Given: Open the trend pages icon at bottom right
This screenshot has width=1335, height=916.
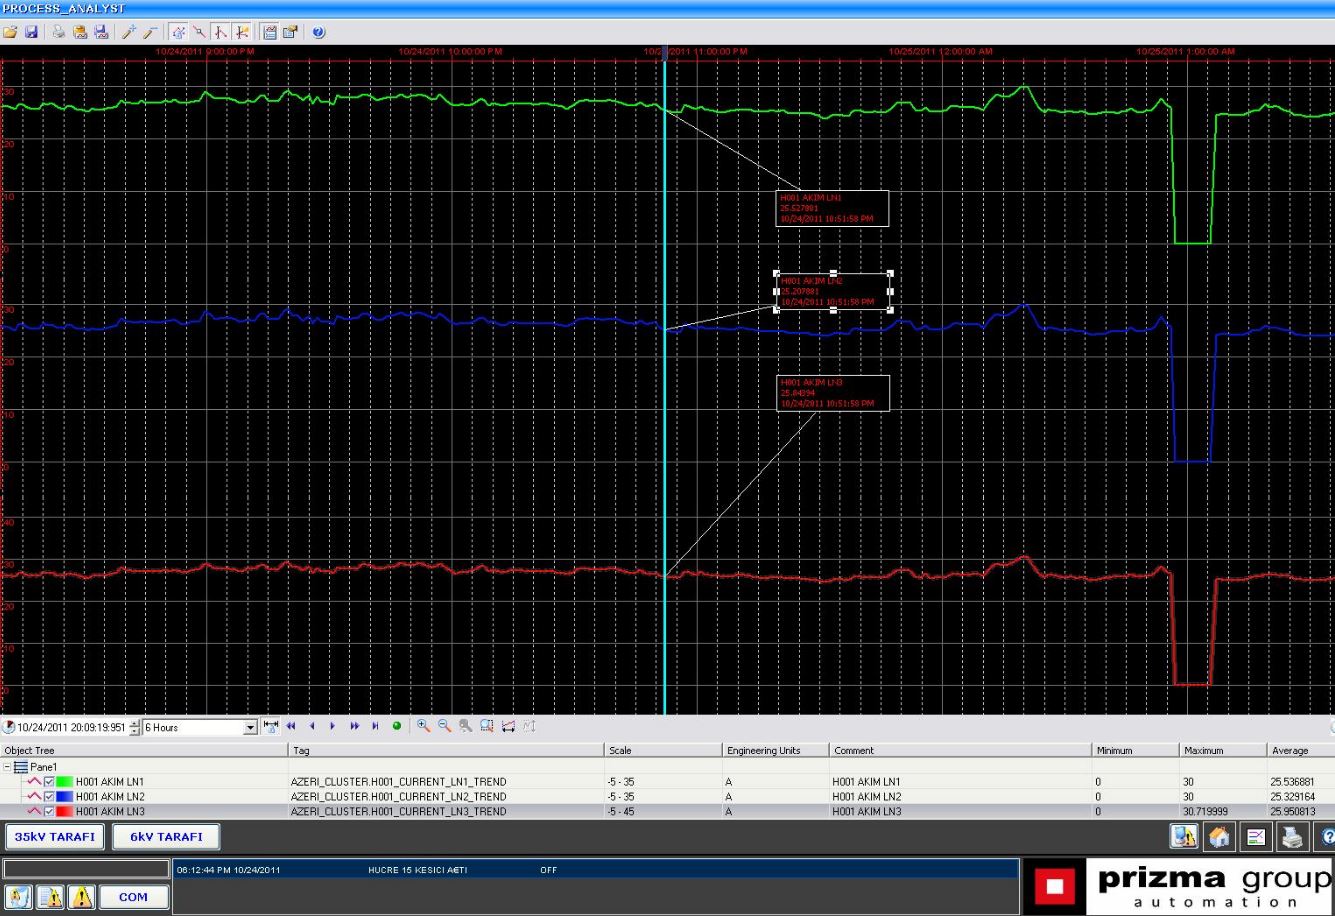Looking at the screenshot, I should [1184, 837].
